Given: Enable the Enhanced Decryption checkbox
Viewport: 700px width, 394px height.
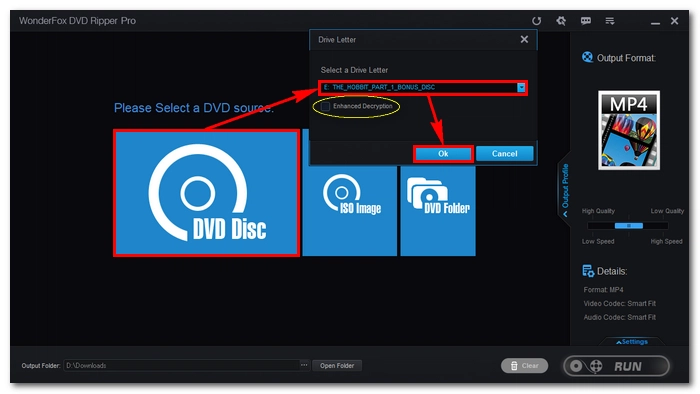Looking at the screenshot, I should click(326, 106).
